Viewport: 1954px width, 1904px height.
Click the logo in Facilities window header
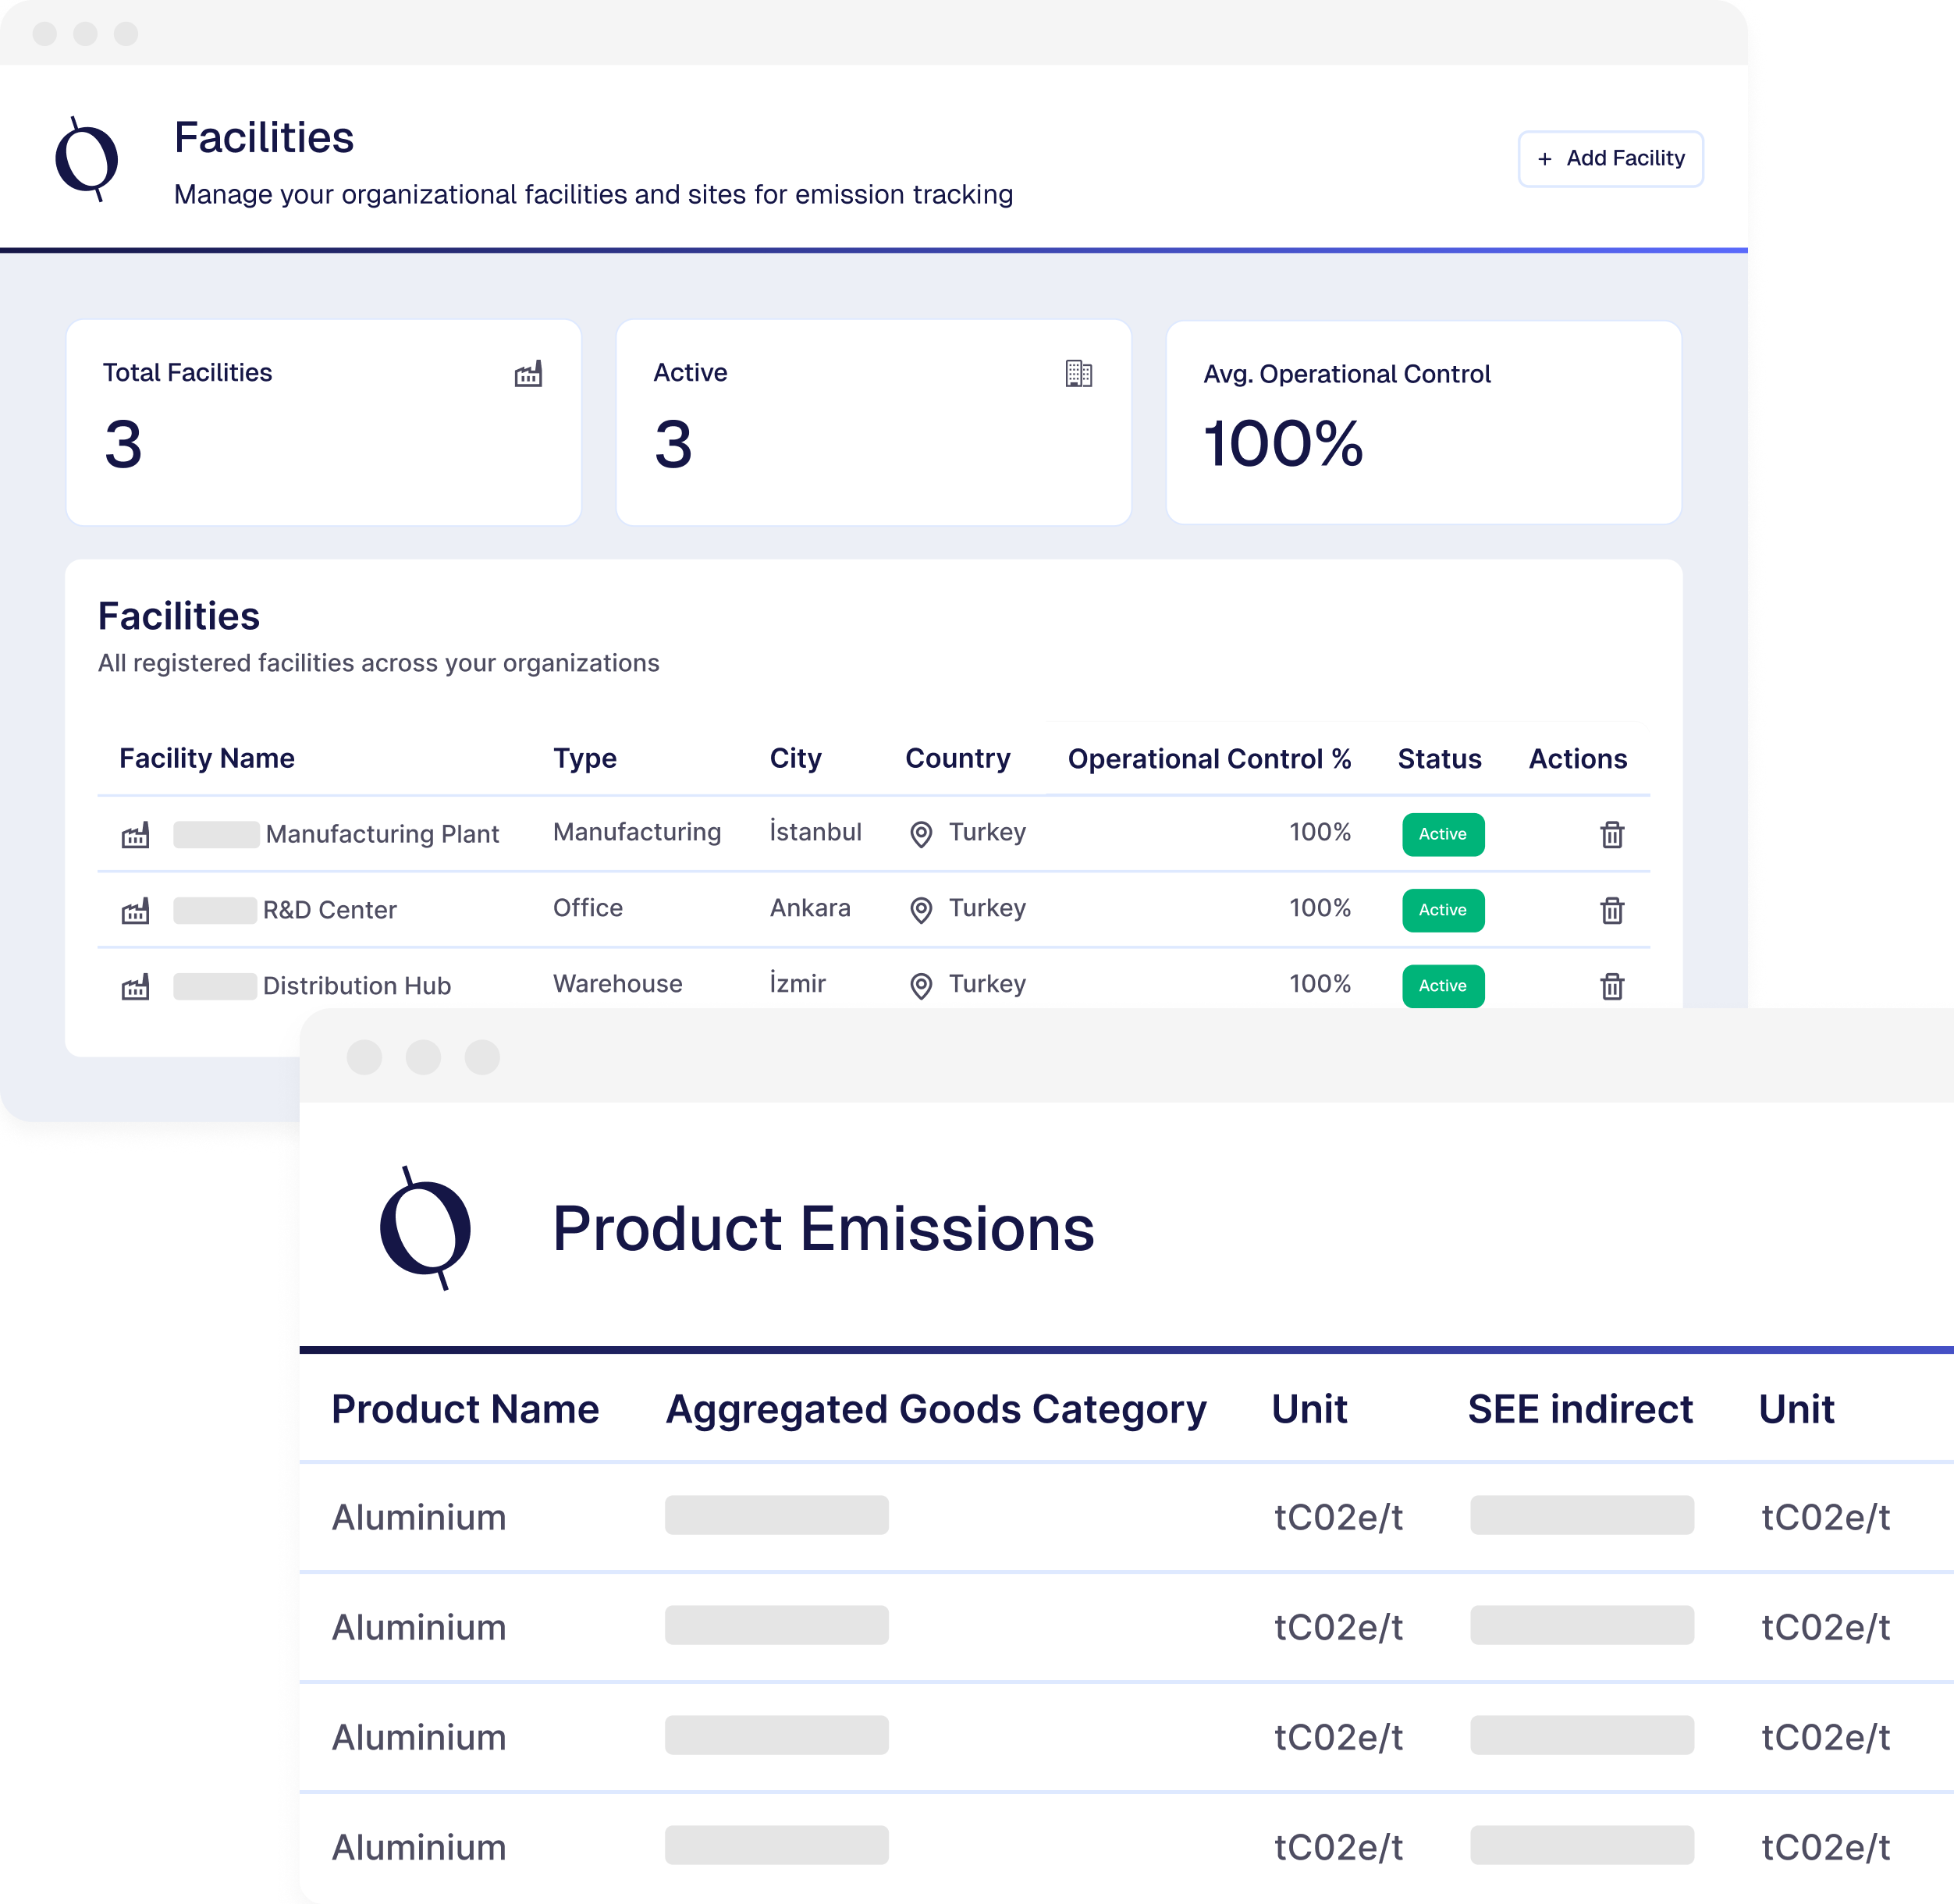[x=87, y=159]
